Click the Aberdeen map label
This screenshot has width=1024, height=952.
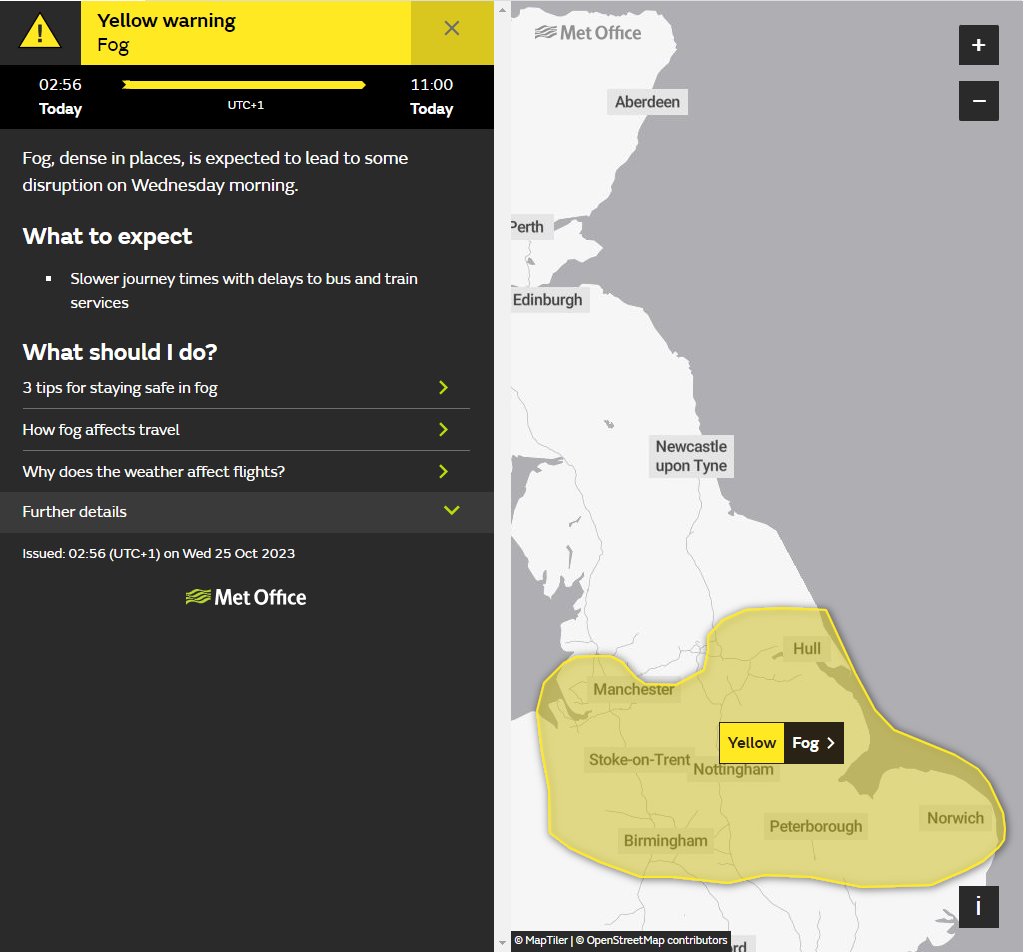[x=647, y=102]
